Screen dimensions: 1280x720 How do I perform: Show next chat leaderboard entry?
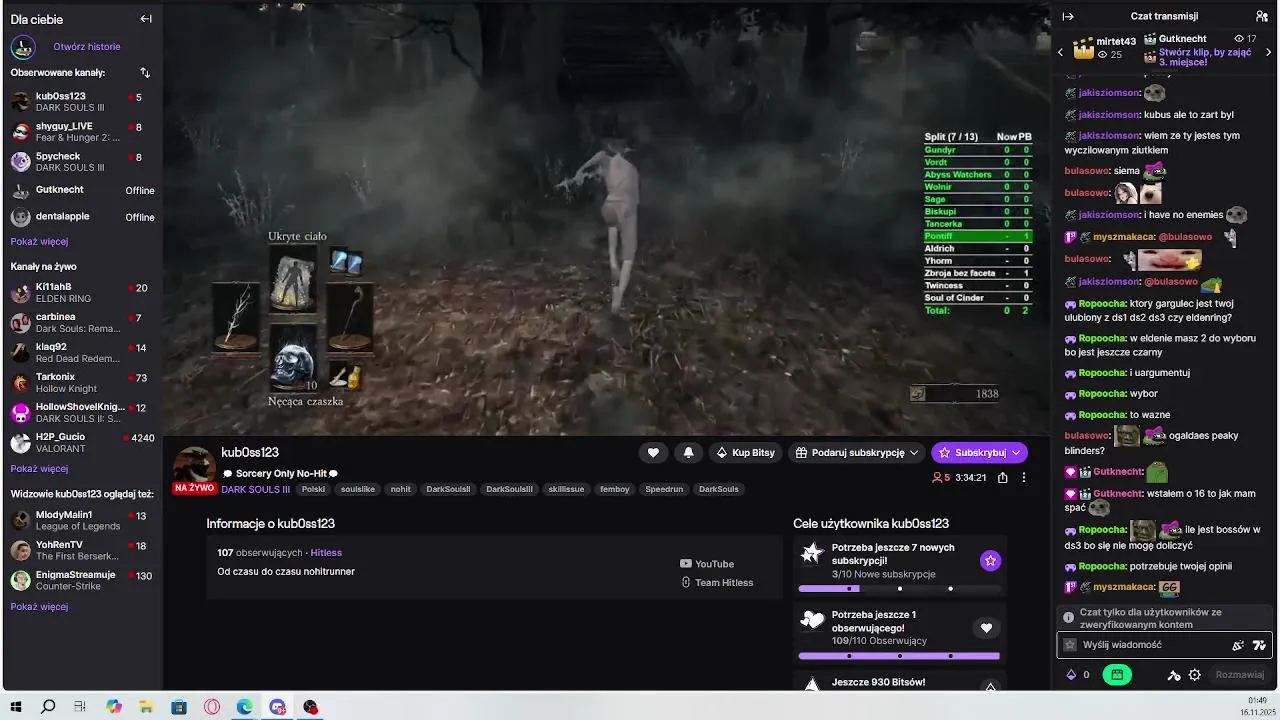(x=1269, y=52)
